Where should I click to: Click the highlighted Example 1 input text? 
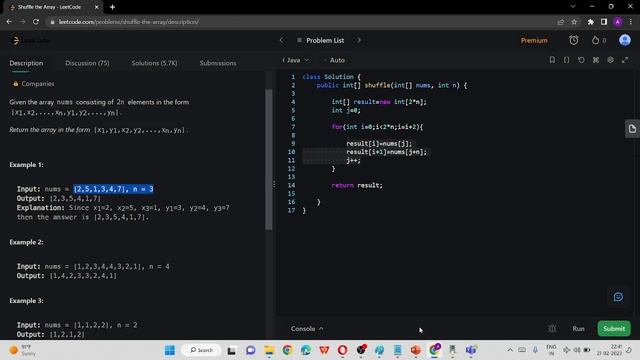click(113, 189)
